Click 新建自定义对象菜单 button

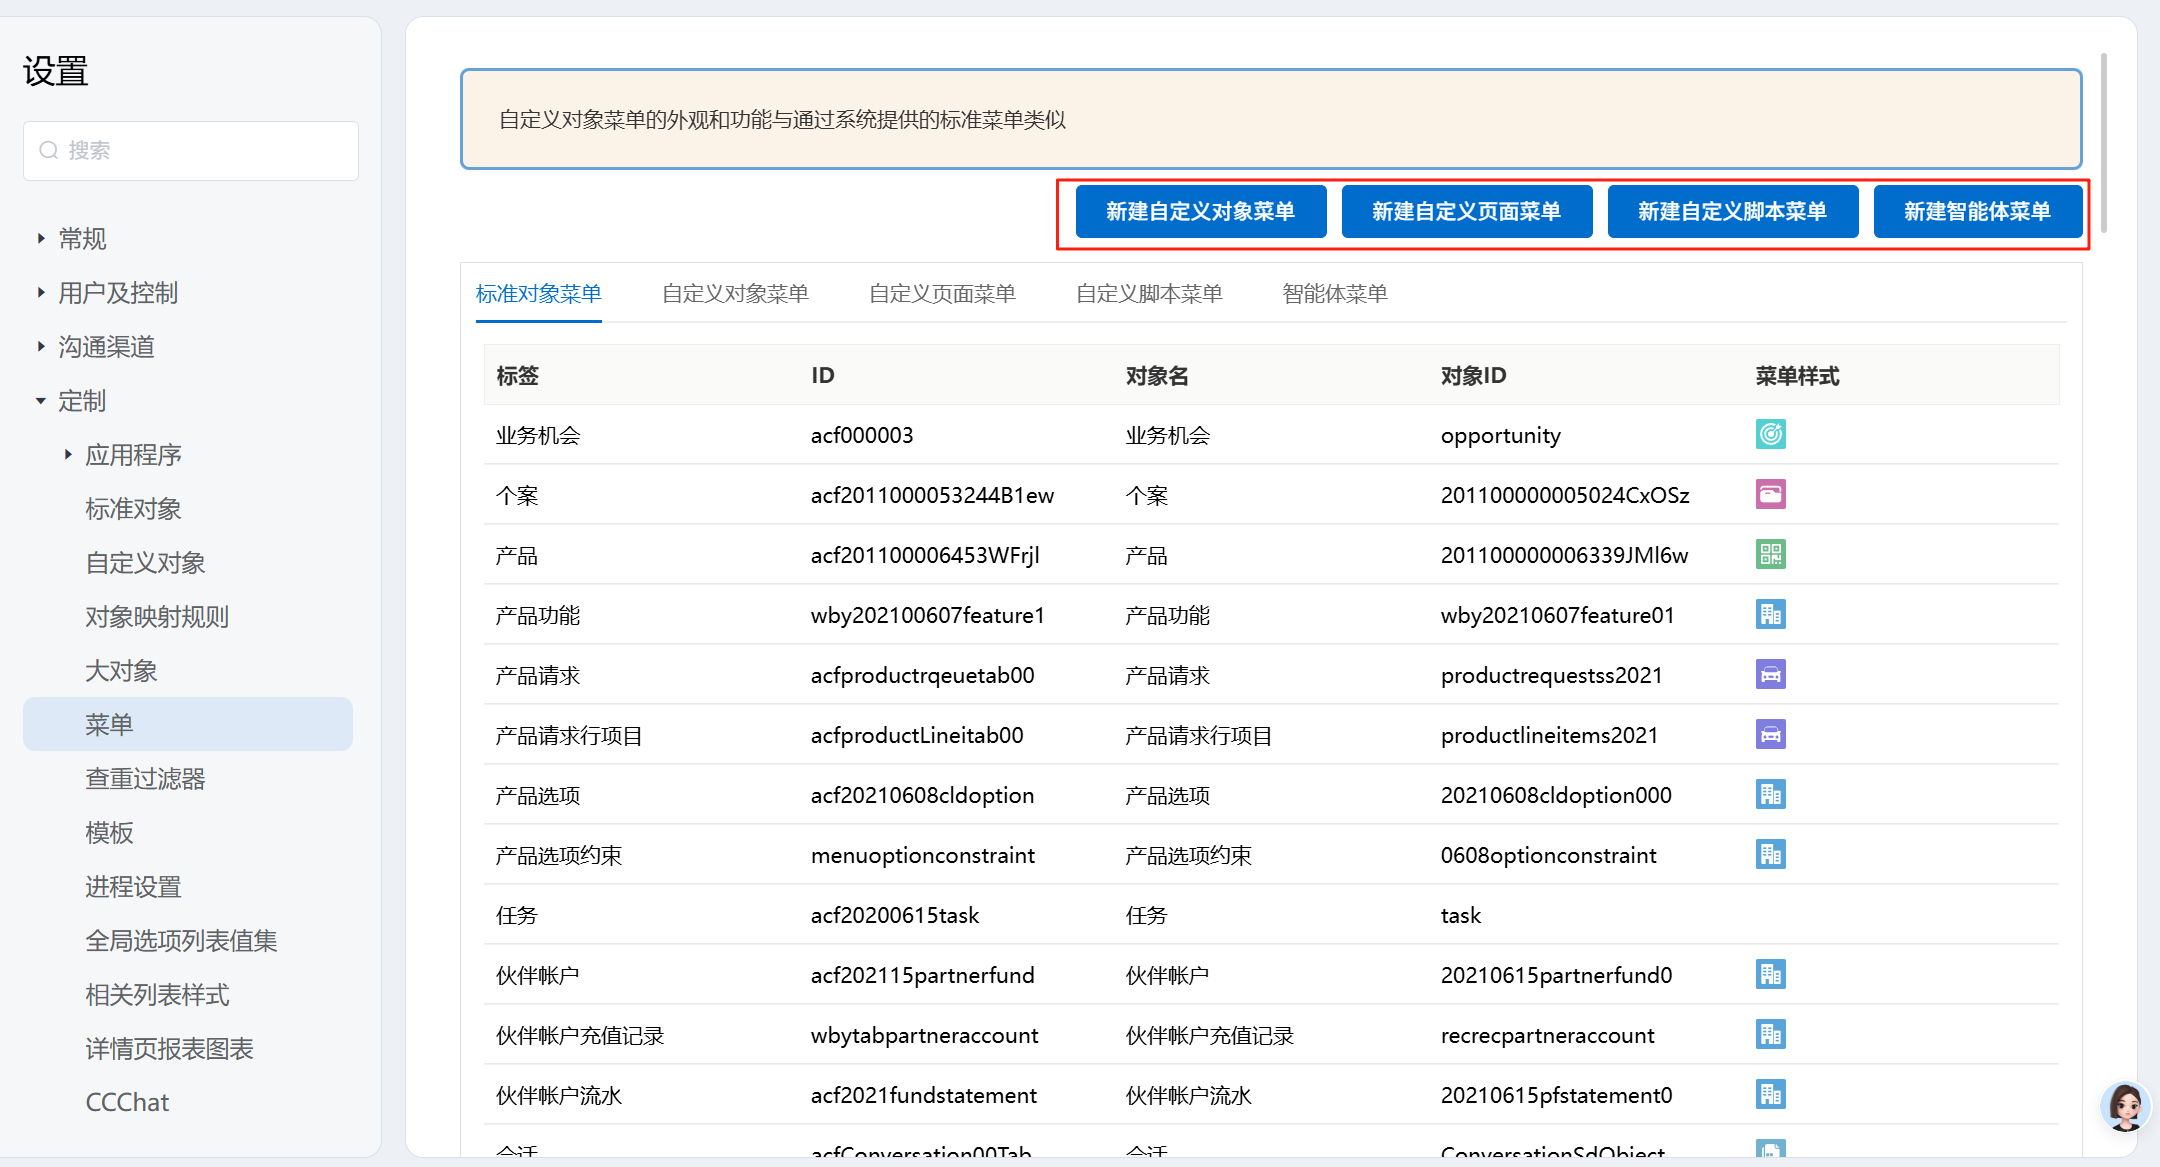tap(1200, 211)
